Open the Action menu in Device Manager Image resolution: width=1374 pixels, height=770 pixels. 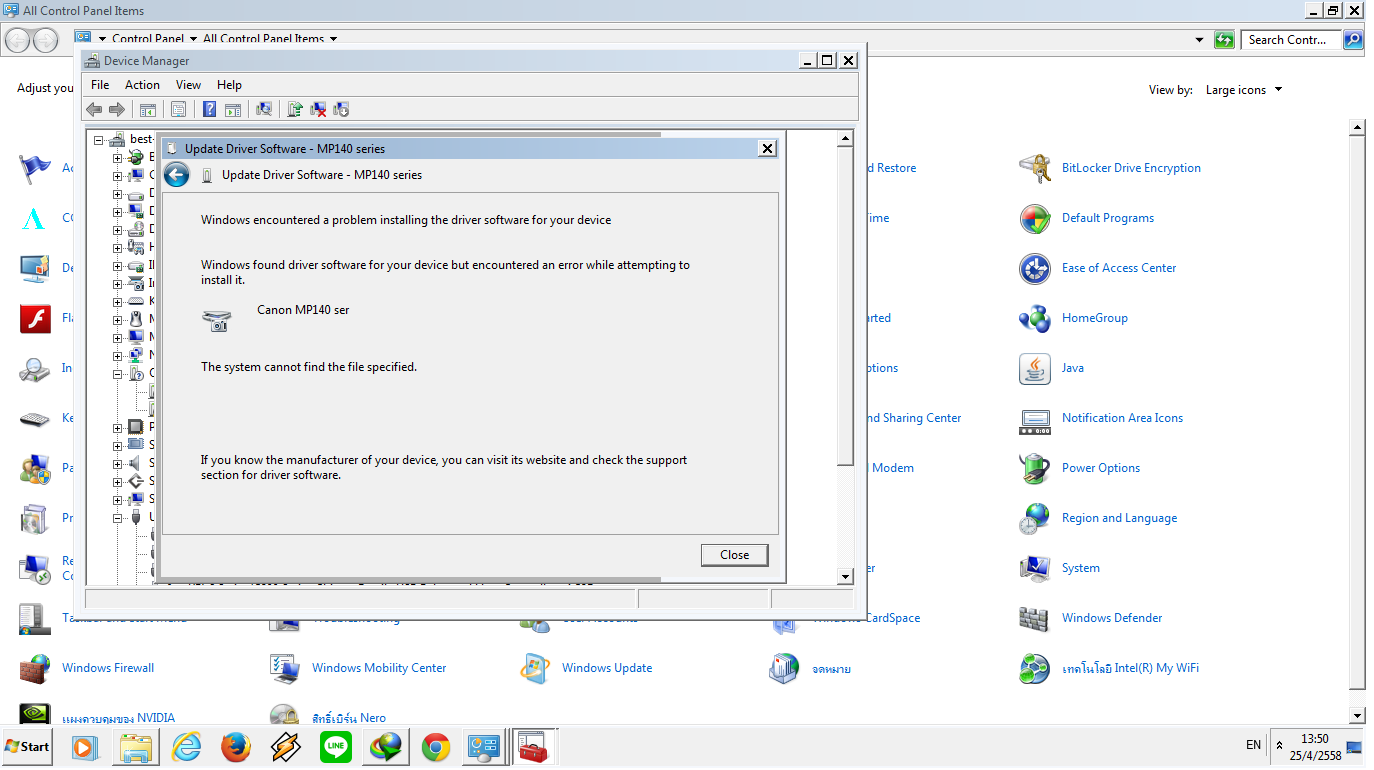pos(142,85)
